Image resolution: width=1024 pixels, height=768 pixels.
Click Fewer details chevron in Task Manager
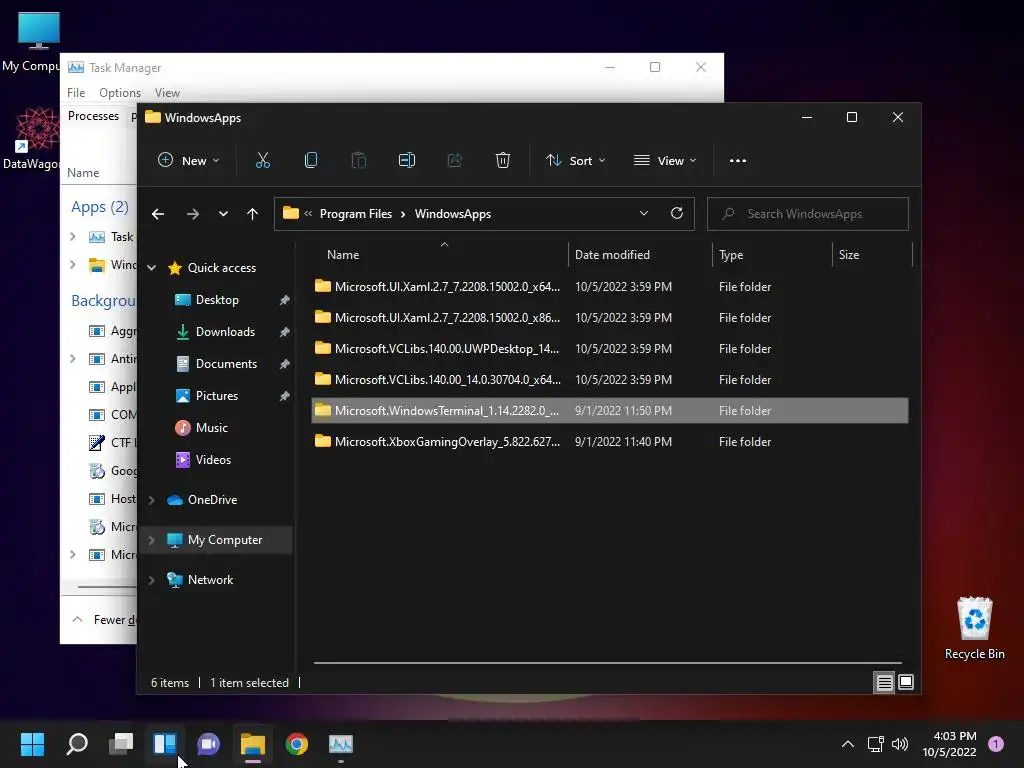click(x=77, y=620)
